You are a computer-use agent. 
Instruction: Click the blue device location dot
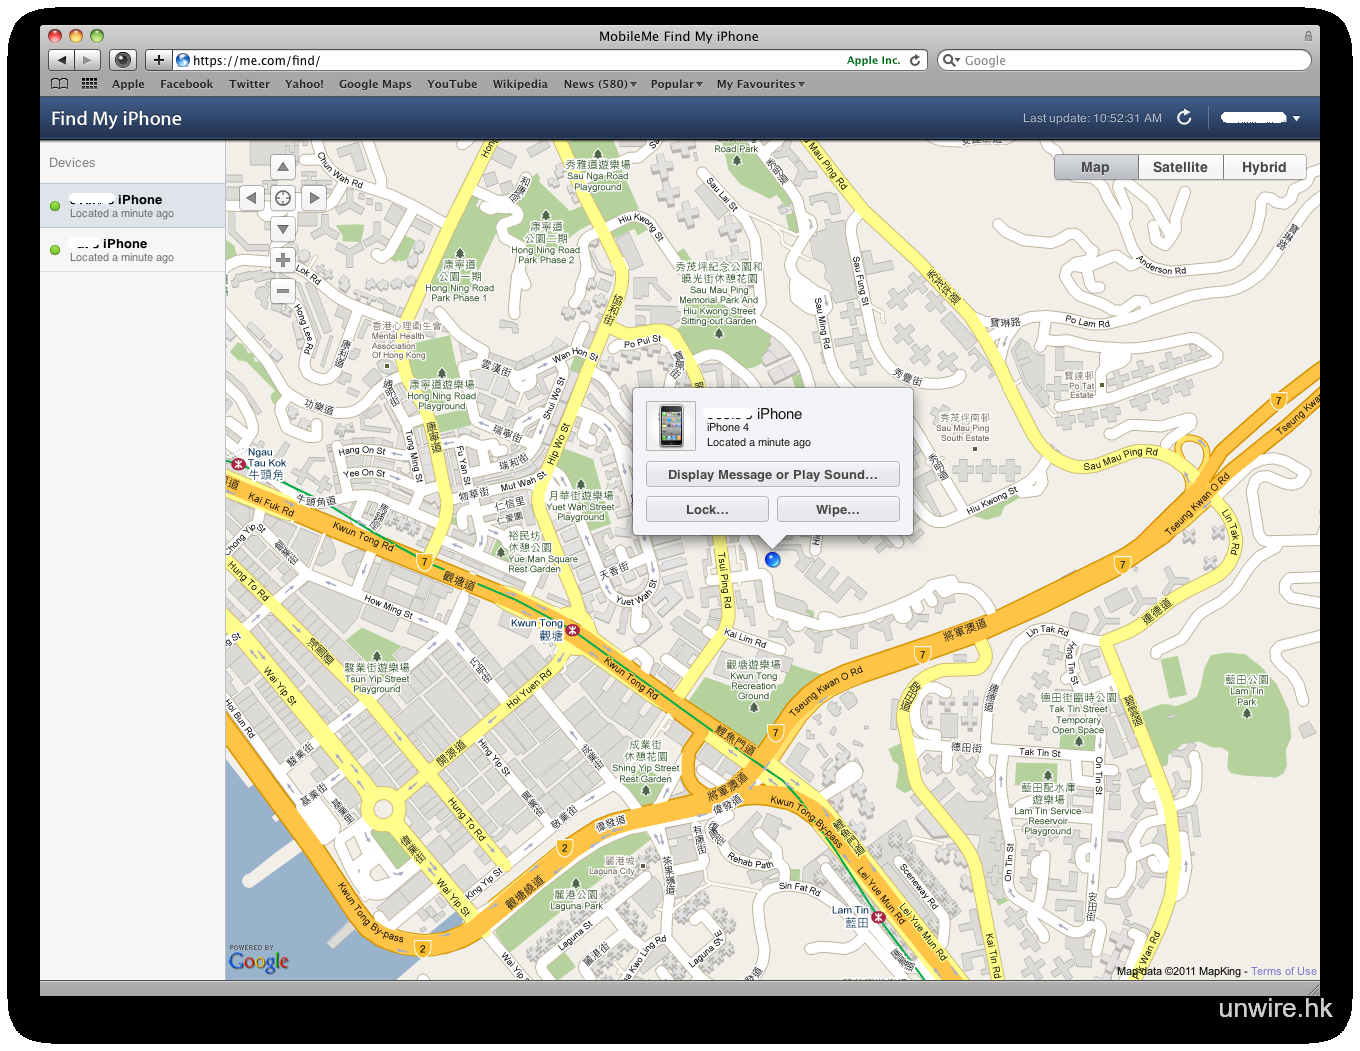pyautogui.click(x=772, y=560)
